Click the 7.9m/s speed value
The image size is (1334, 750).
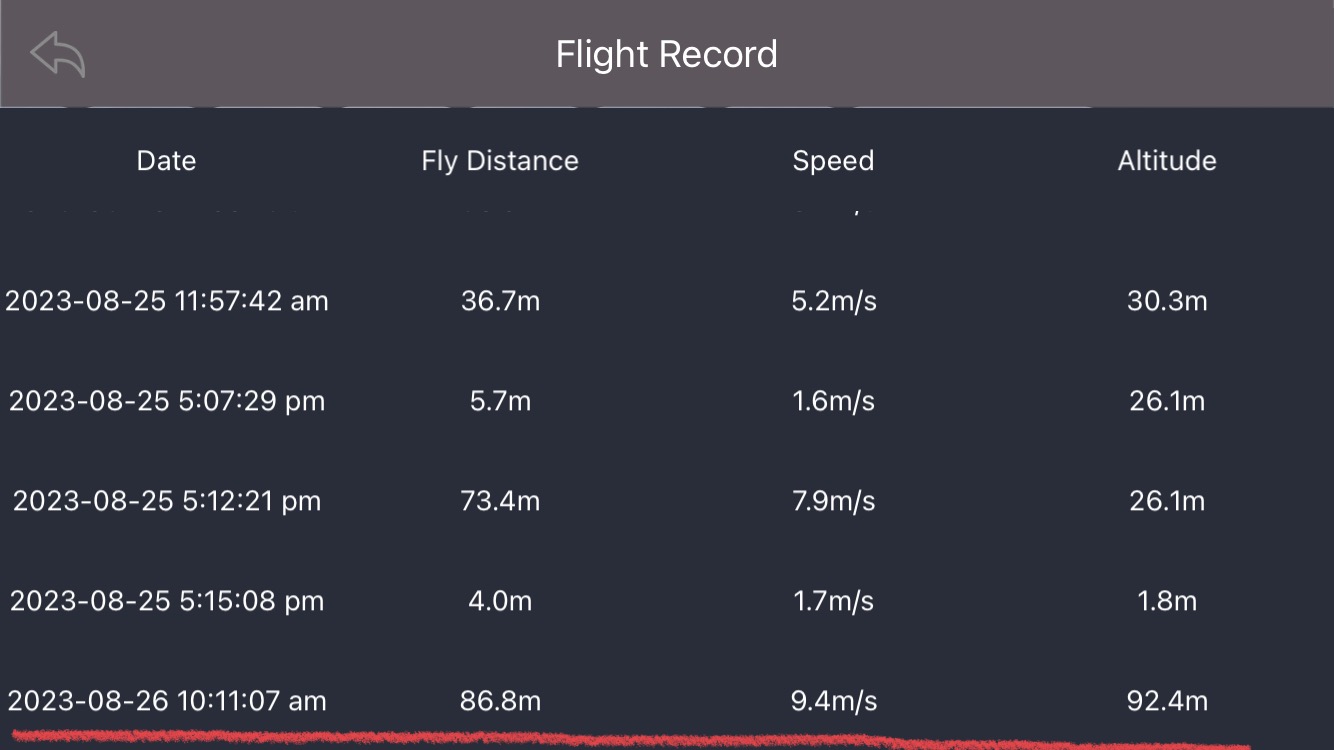pyautogui.click(x=833, y=501)
